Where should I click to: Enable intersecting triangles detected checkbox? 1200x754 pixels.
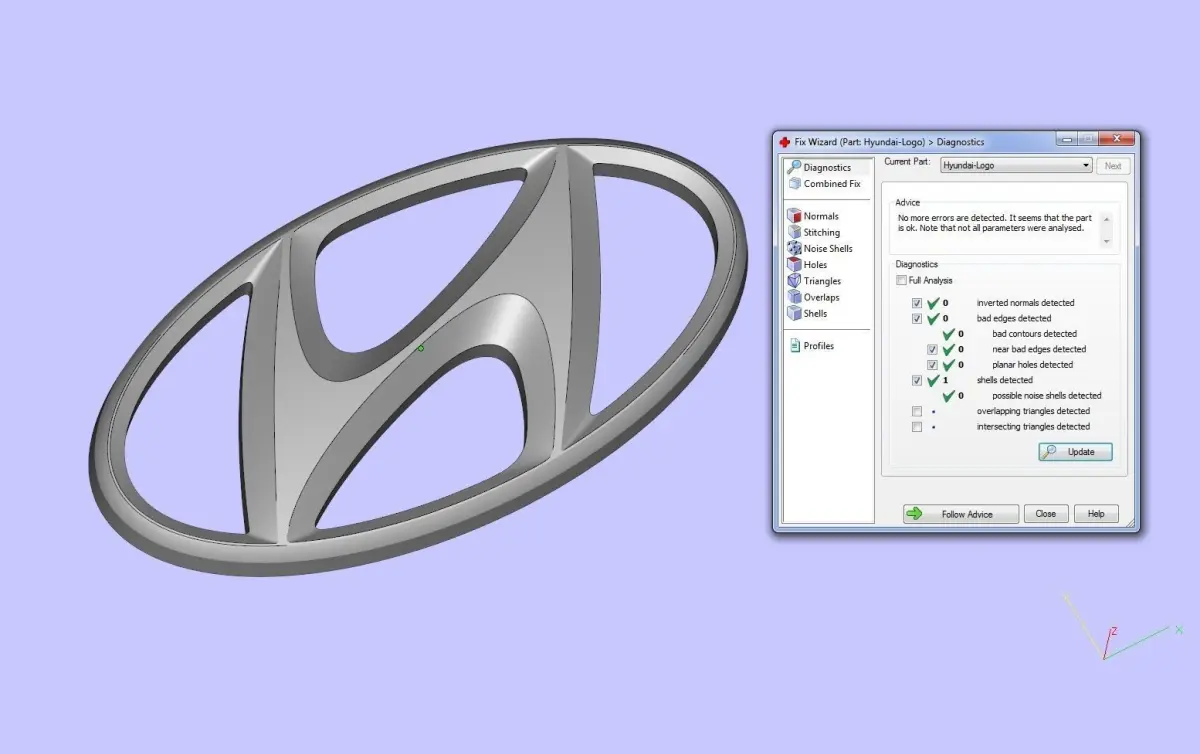point(917,427)
